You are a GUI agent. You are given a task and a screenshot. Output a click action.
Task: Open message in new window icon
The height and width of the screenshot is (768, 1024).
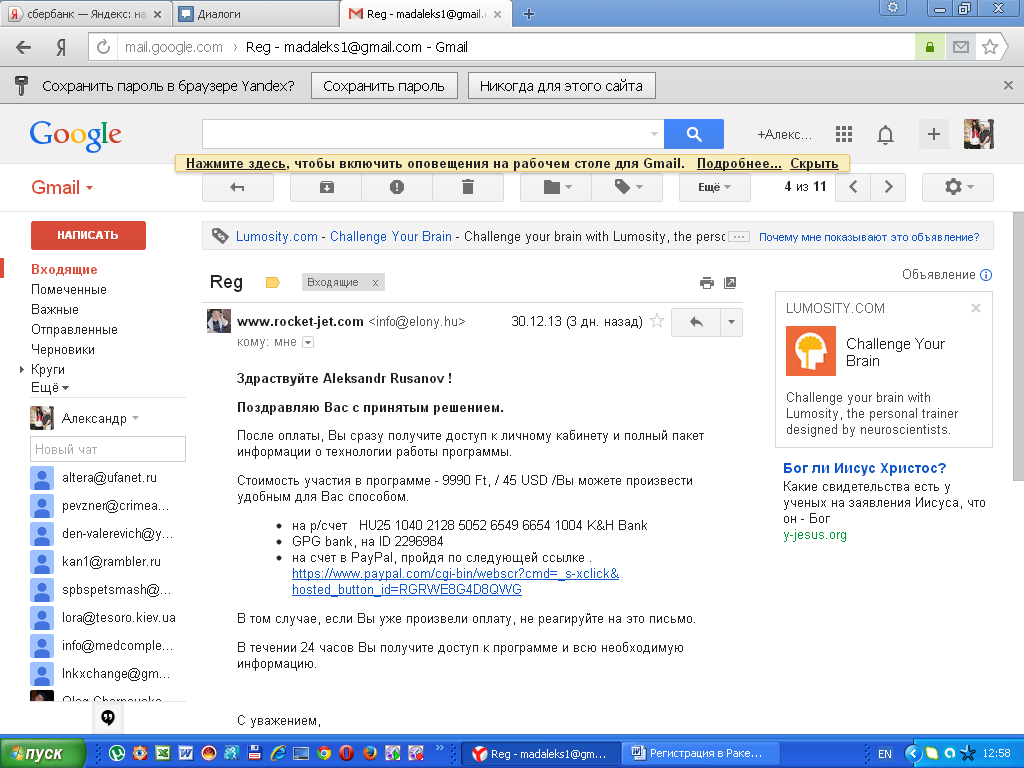730,283
